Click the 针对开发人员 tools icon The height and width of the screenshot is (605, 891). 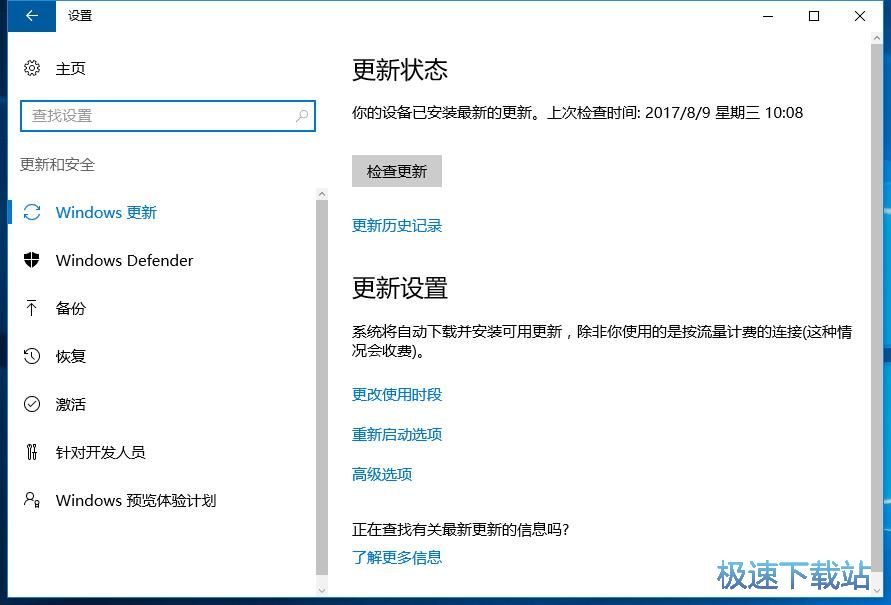(32, 452)
